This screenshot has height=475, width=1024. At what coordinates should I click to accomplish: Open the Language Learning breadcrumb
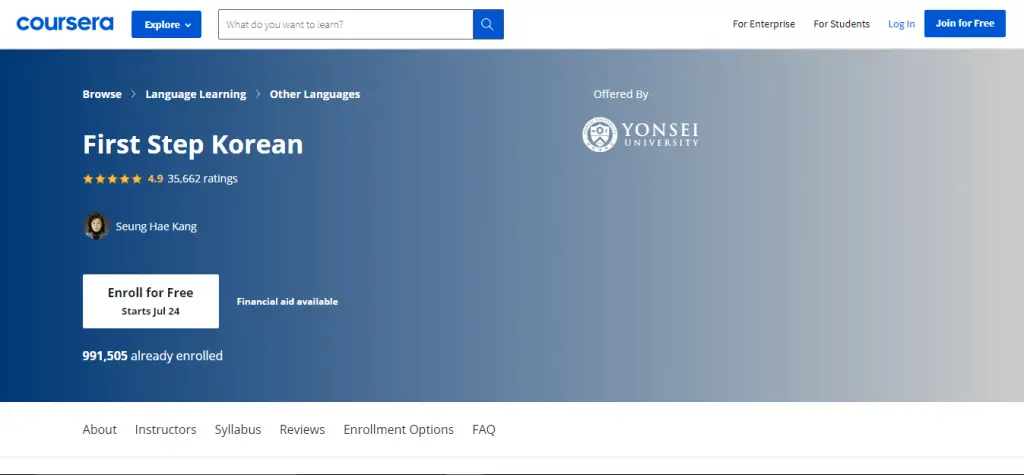click(196, 94)
